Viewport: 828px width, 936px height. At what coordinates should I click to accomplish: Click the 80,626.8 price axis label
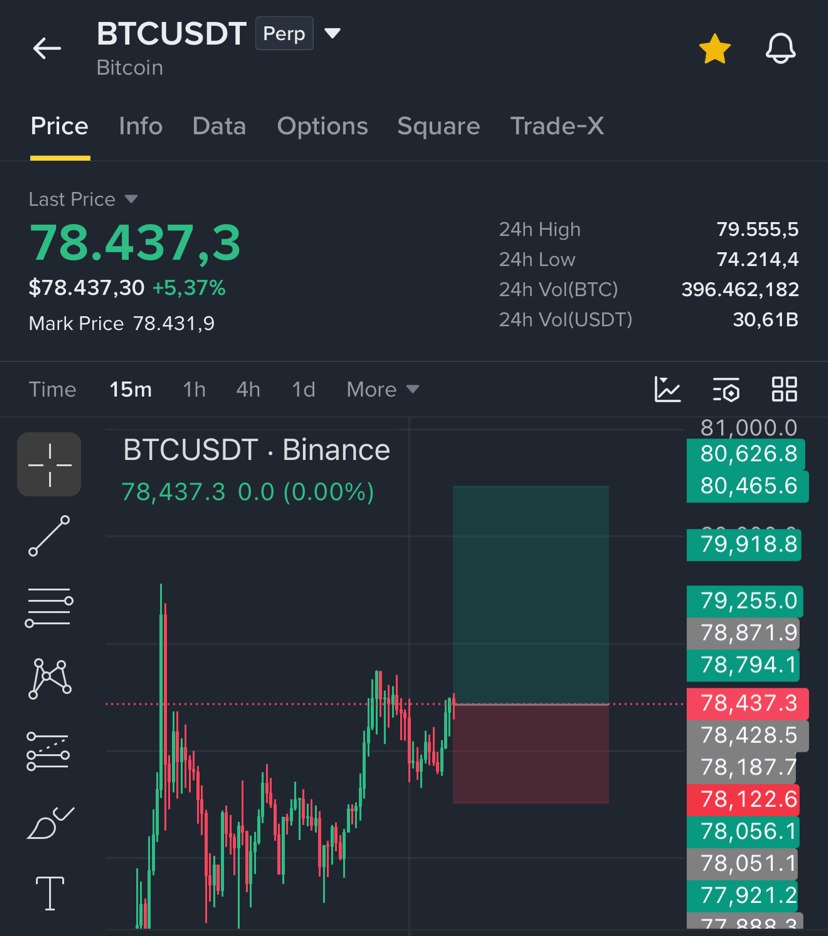[x=746, y=454]
